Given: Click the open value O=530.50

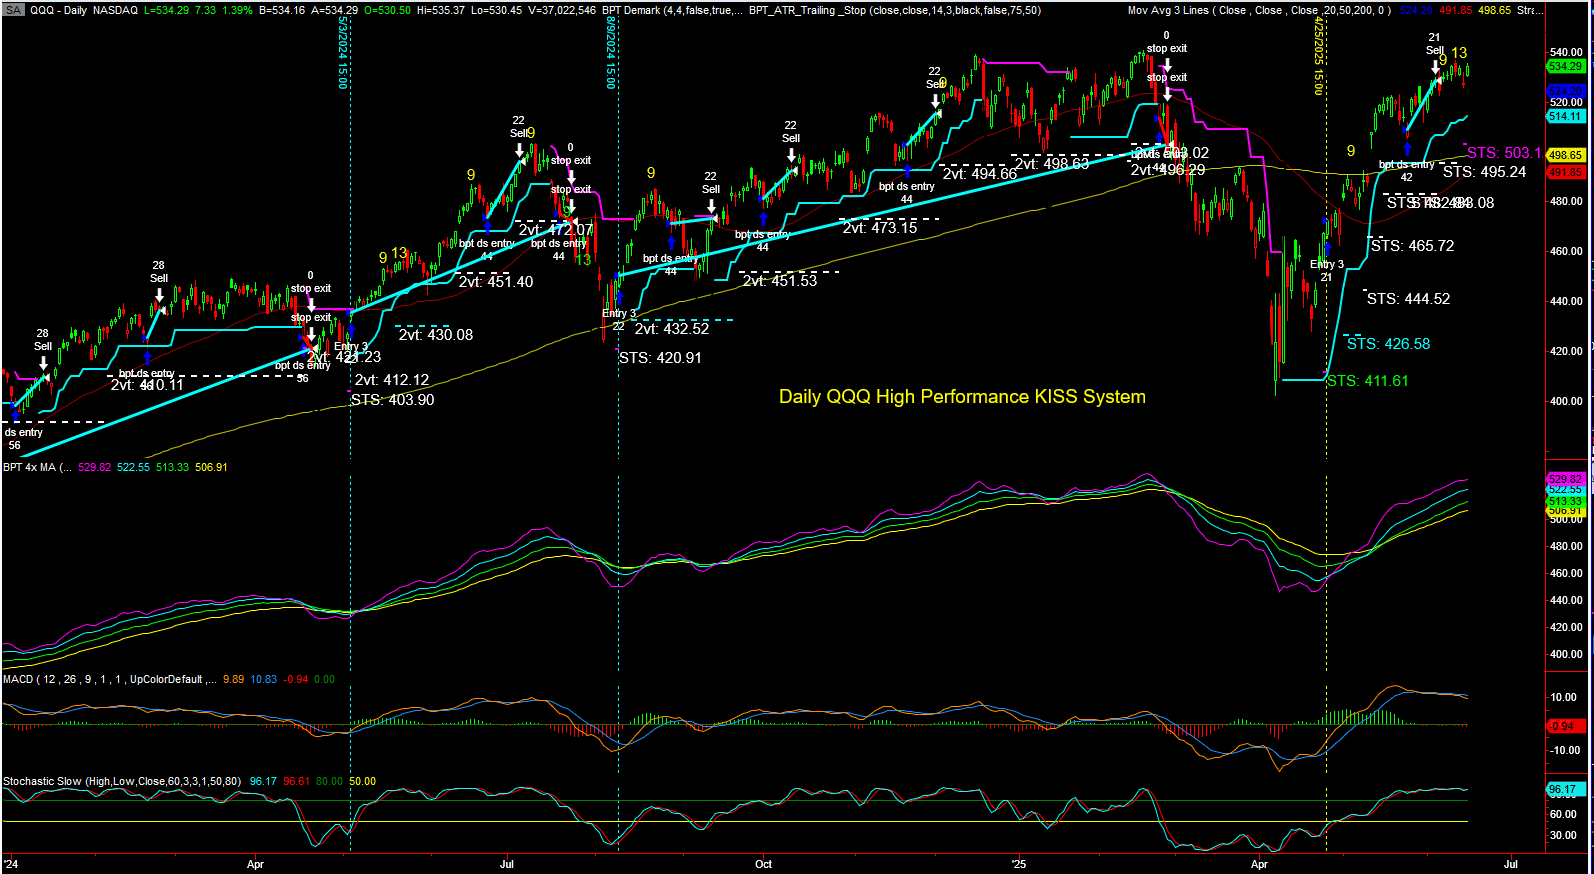Looking at the screenshot, I should [x=389, y=10].
